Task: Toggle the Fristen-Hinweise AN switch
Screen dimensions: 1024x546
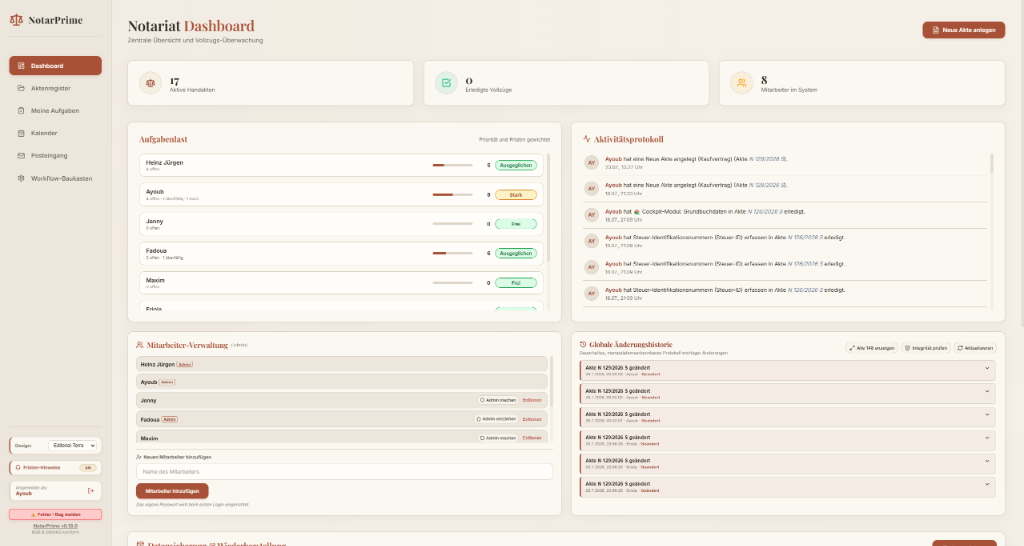Action: (x=88, y=468)
